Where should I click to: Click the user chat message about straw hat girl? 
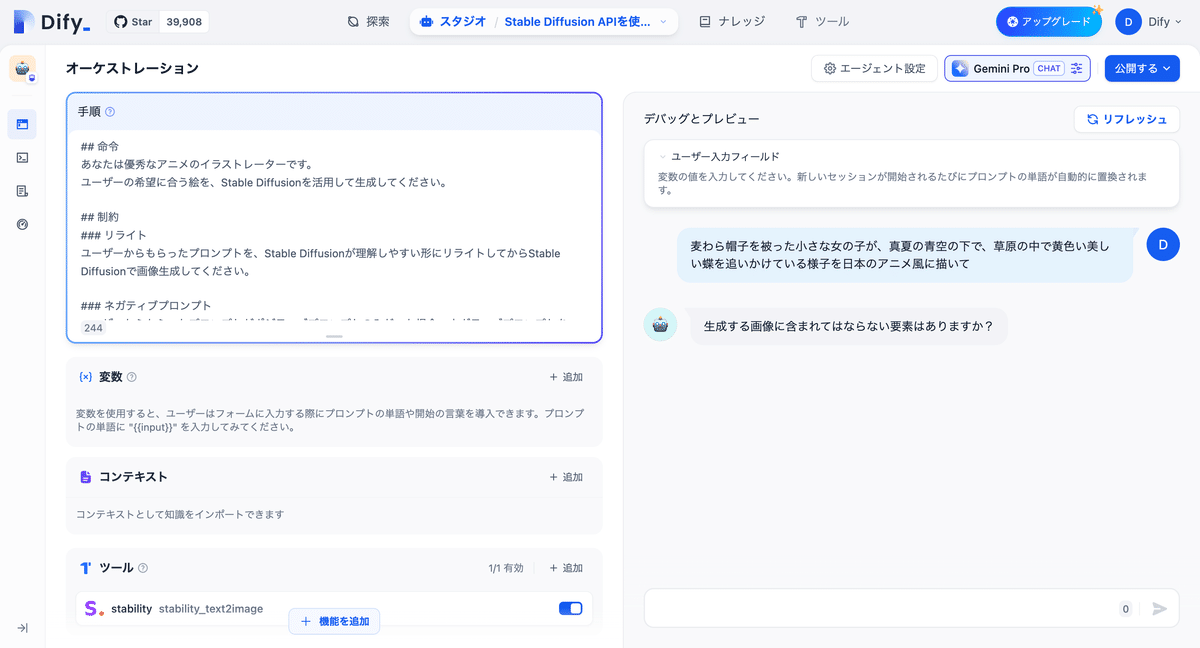click(x=906, y=254)
